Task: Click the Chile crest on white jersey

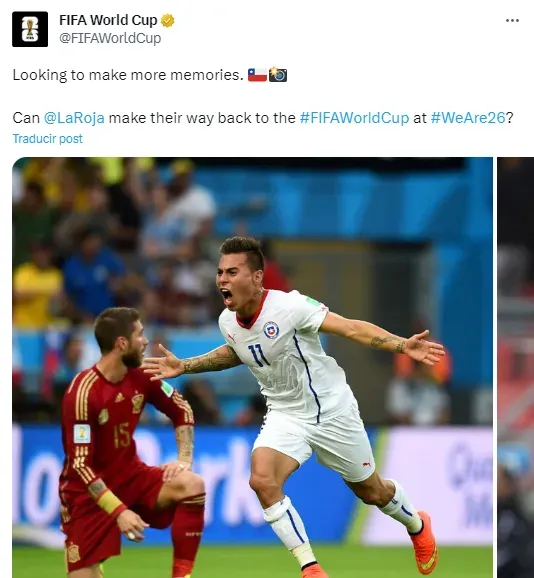Action: coord(271,330)
